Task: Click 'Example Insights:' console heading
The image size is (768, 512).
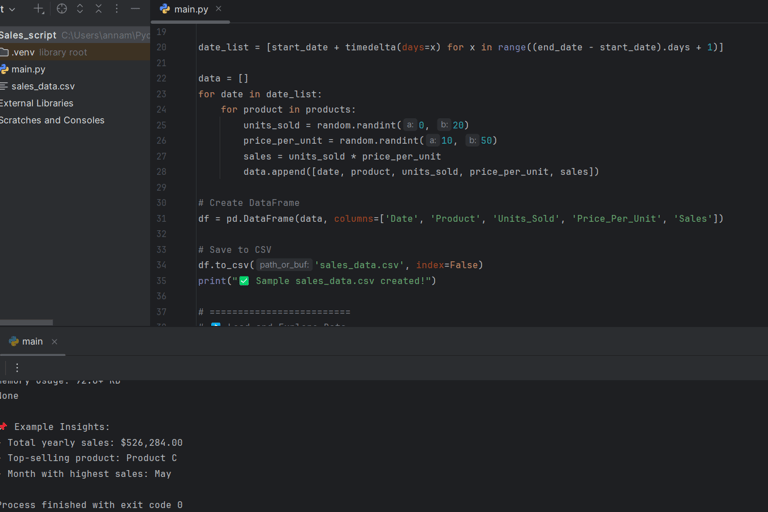Action: click(62, 427)
